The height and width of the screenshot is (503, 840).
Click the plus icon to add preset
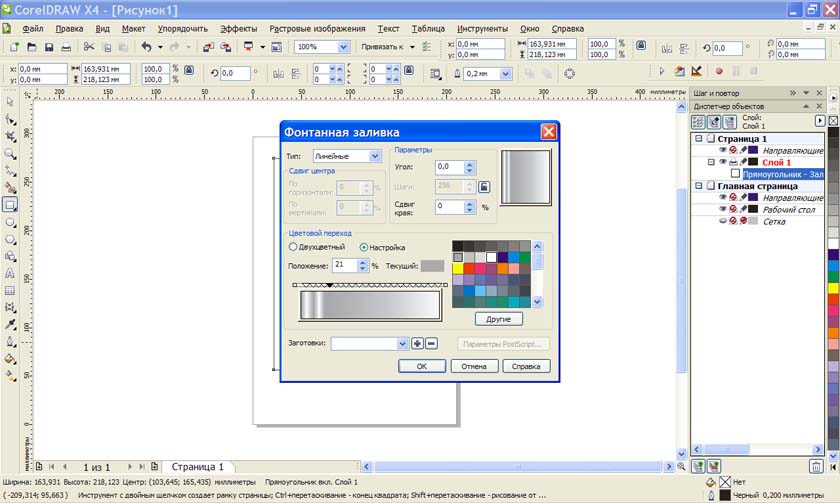tap(418, 344)
